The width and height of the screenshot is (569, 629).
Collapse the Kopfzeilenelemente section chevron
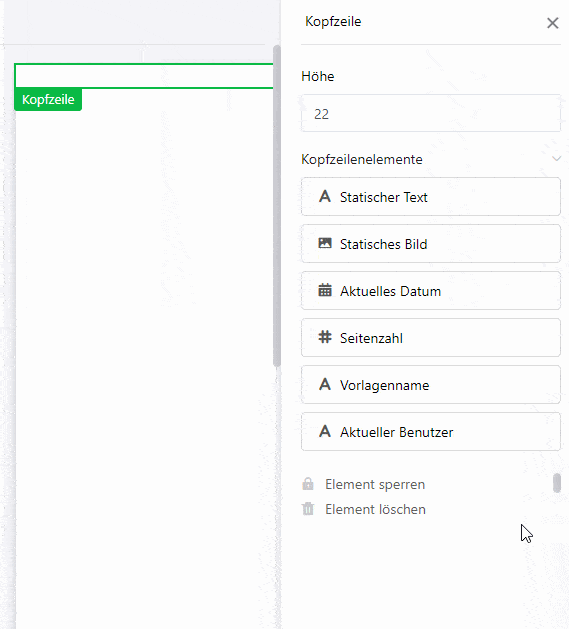pos(556,158)
